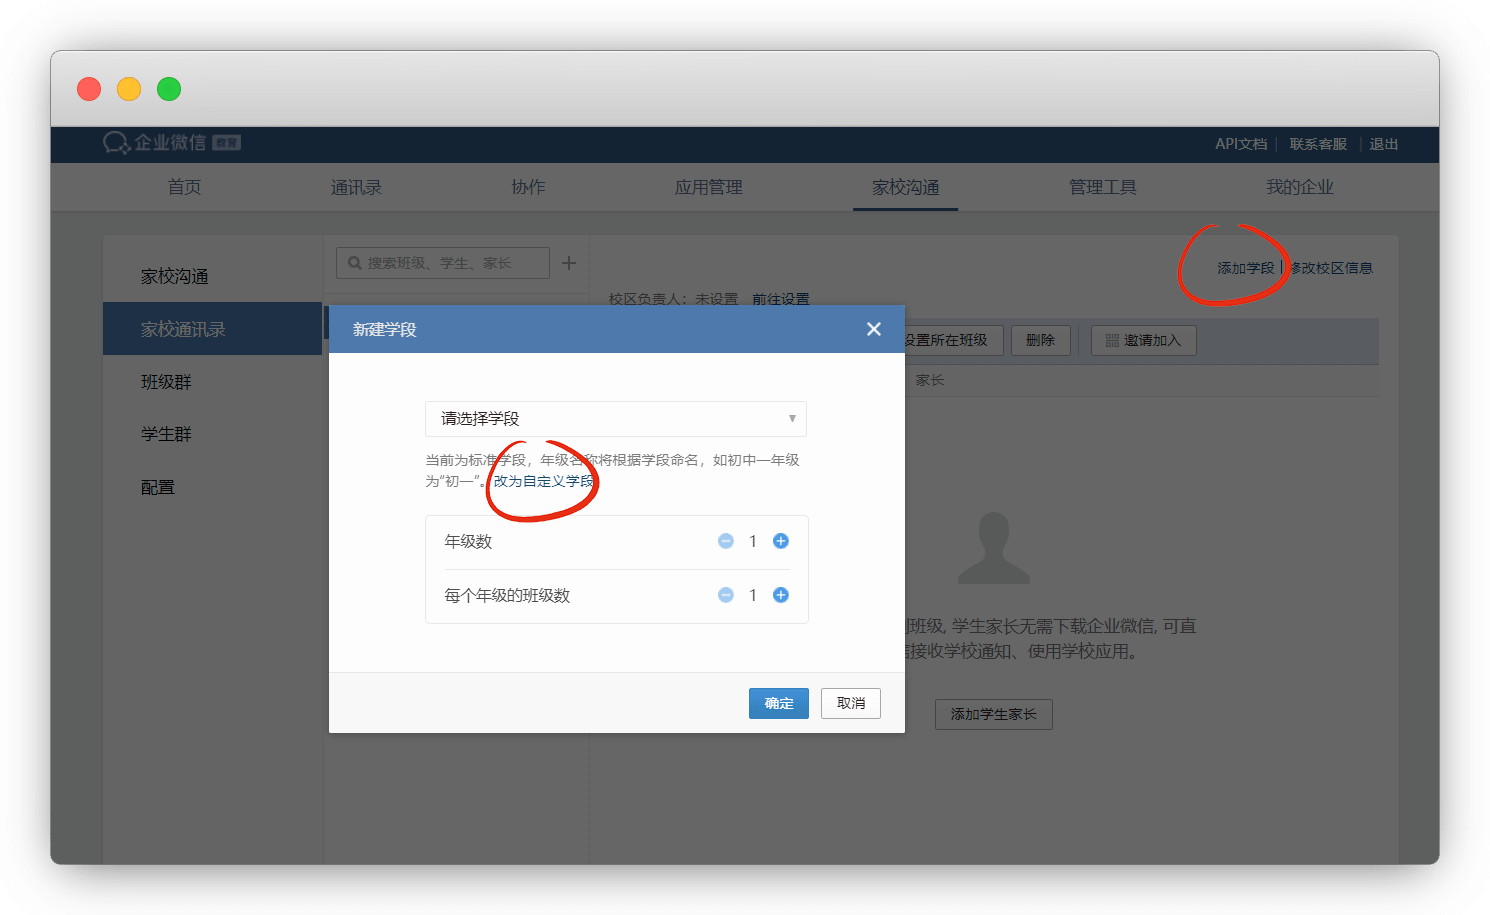Click 添加学段 link at top right
This screenshot has width=1490, height=915.
click(x=1245, y=268)
